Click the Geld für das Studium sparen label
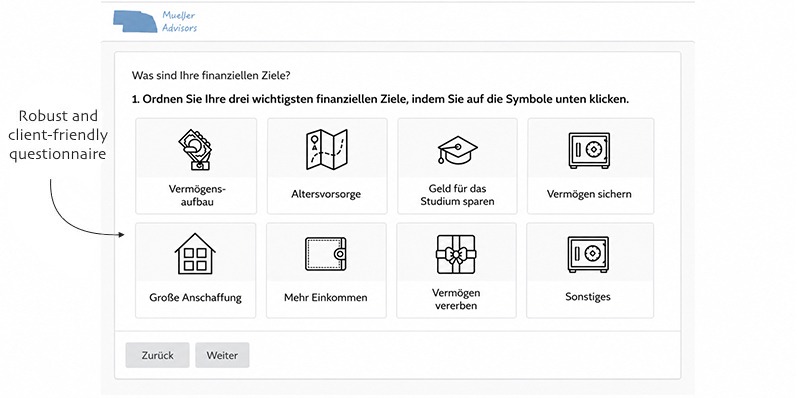Image resolution: width=797 pixels, height=398 pixels. coord(457,195)
